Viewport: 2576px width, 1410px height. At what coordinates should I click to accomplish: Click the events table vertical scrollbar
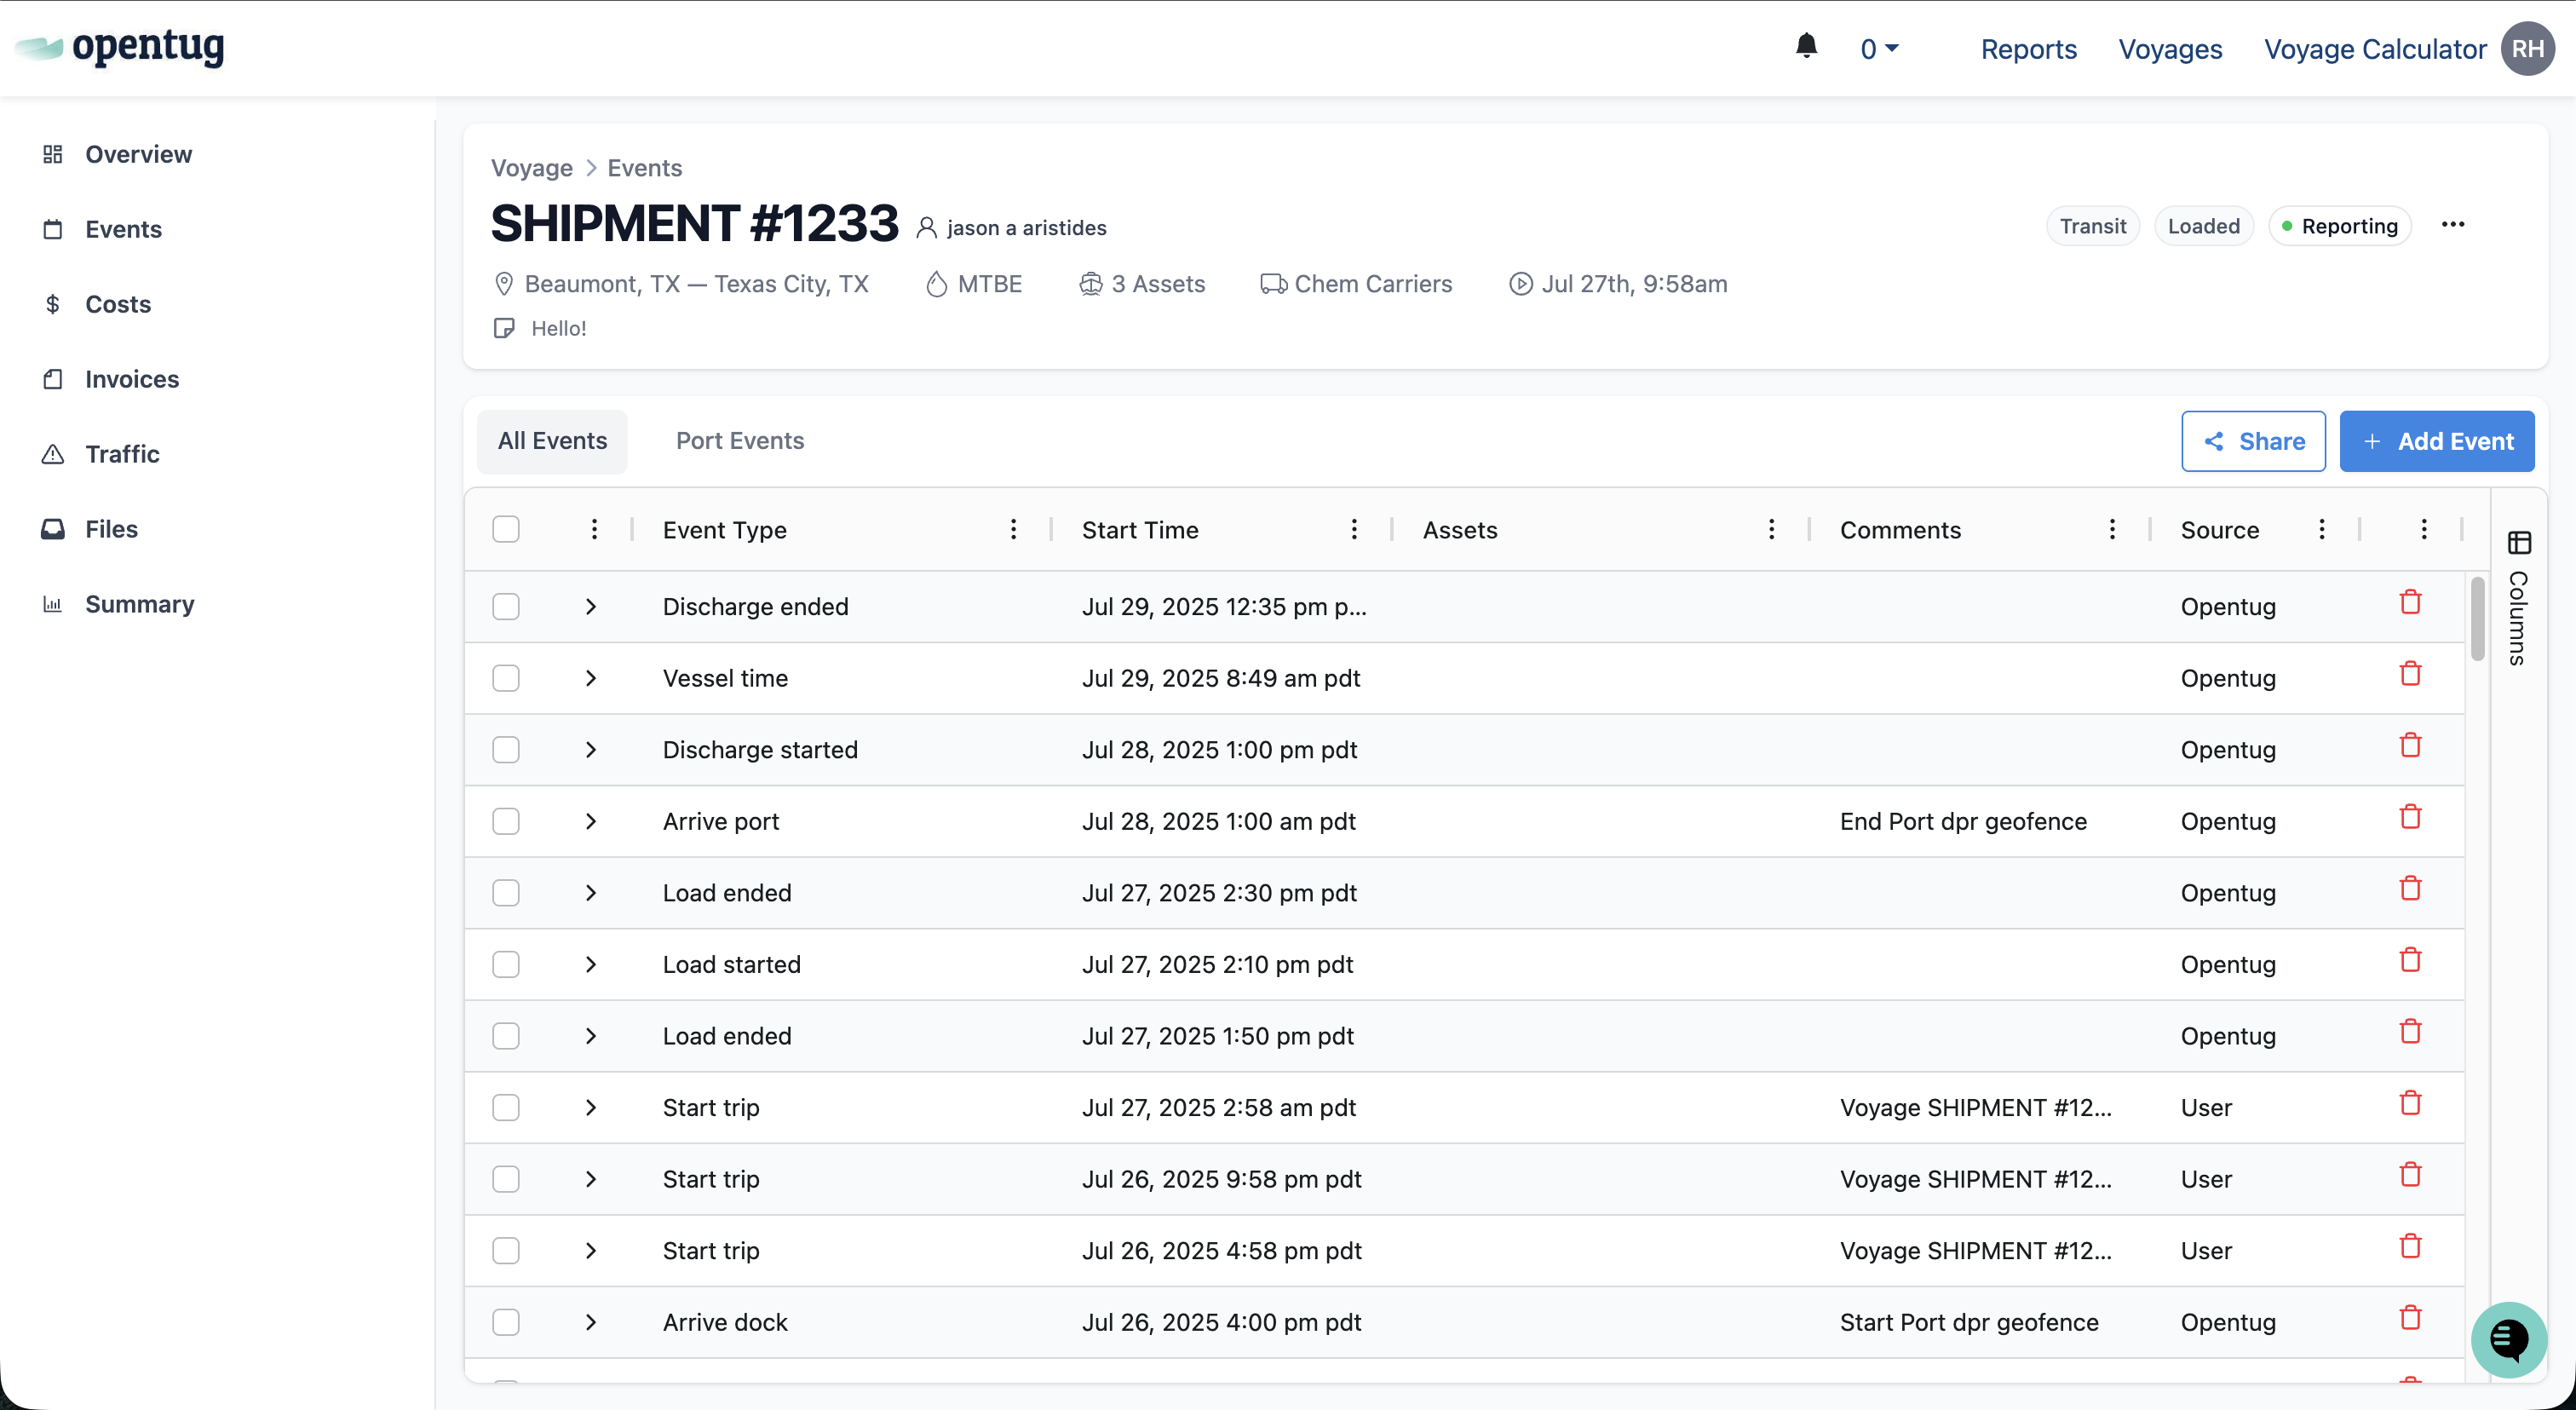coord(2476,620)
